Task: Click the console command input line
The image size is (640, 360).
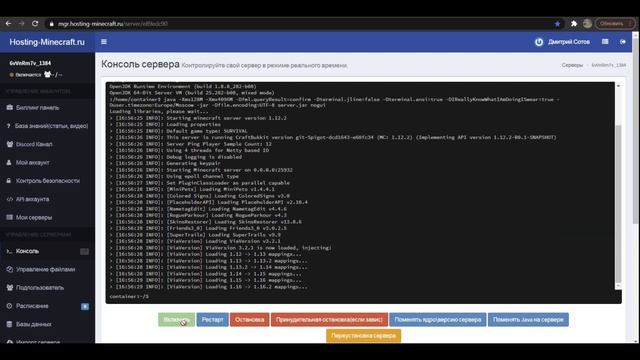Action: 363,296
